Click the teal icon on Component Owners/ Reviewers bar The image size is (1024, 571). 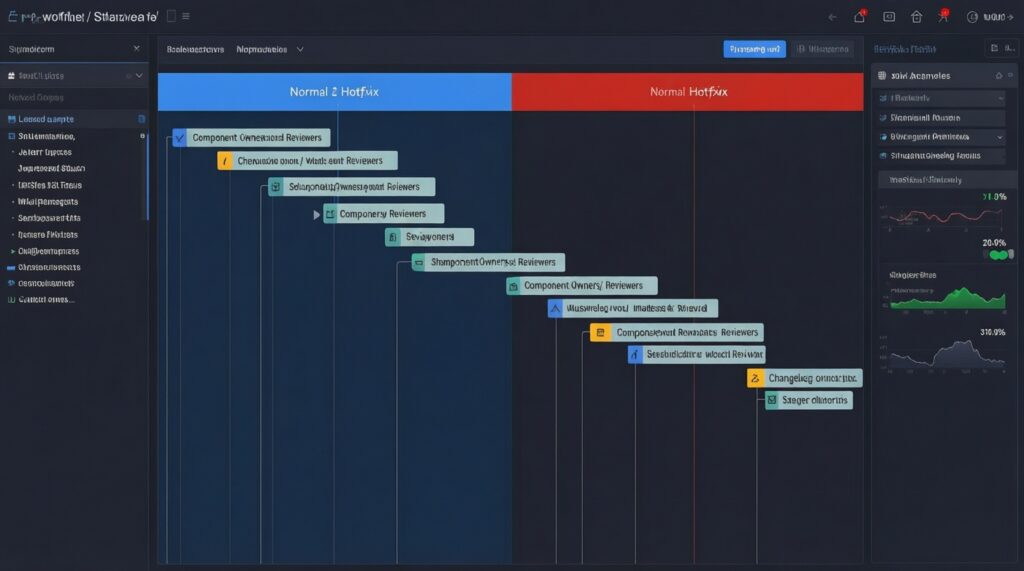514,286
